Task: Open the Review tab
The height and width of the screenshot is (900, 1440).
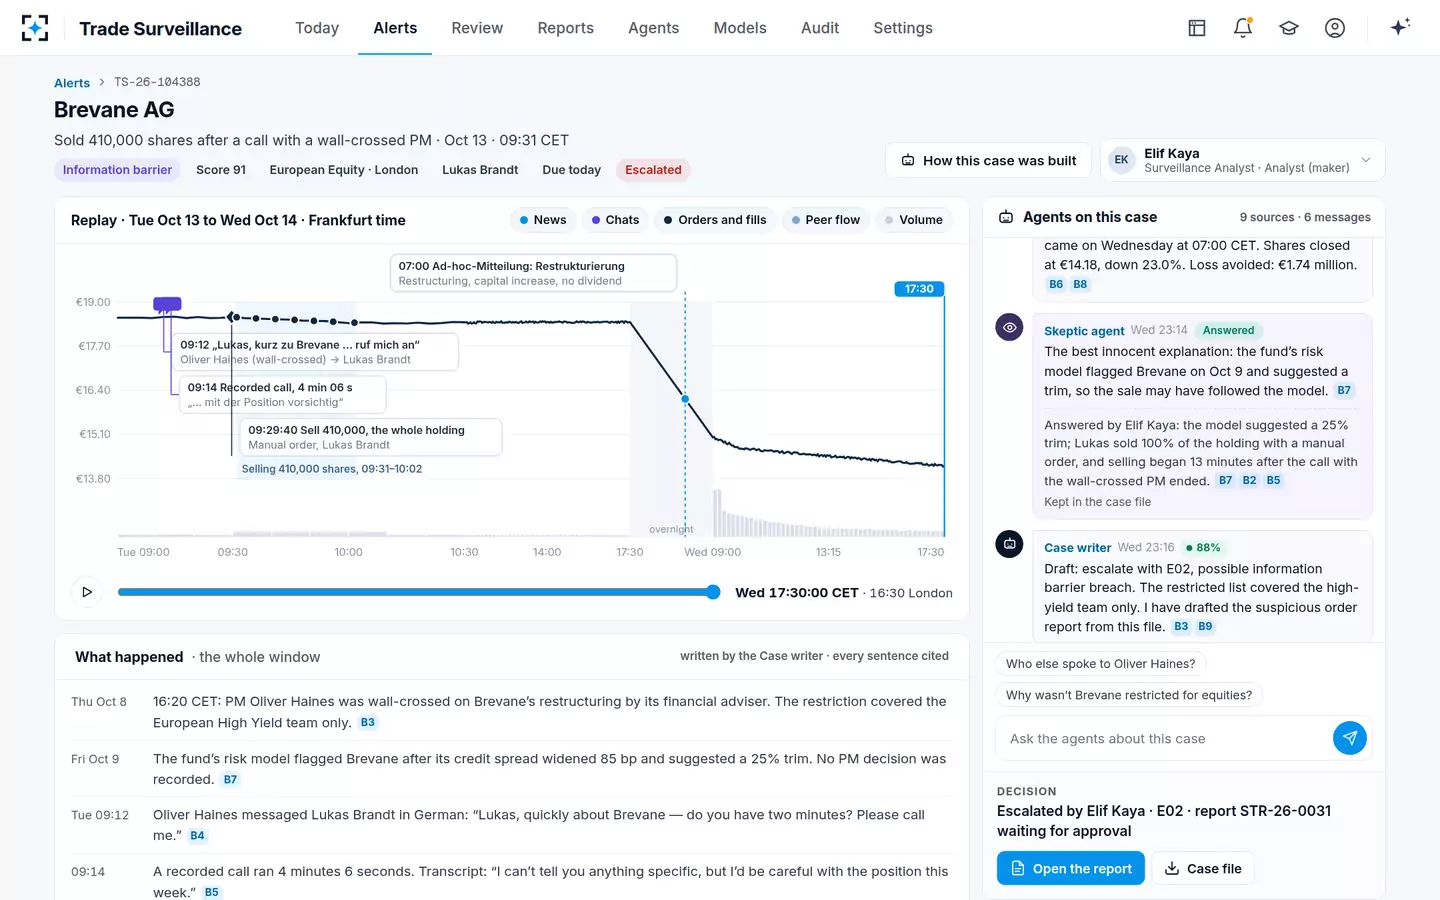Action: coord(477,28)
